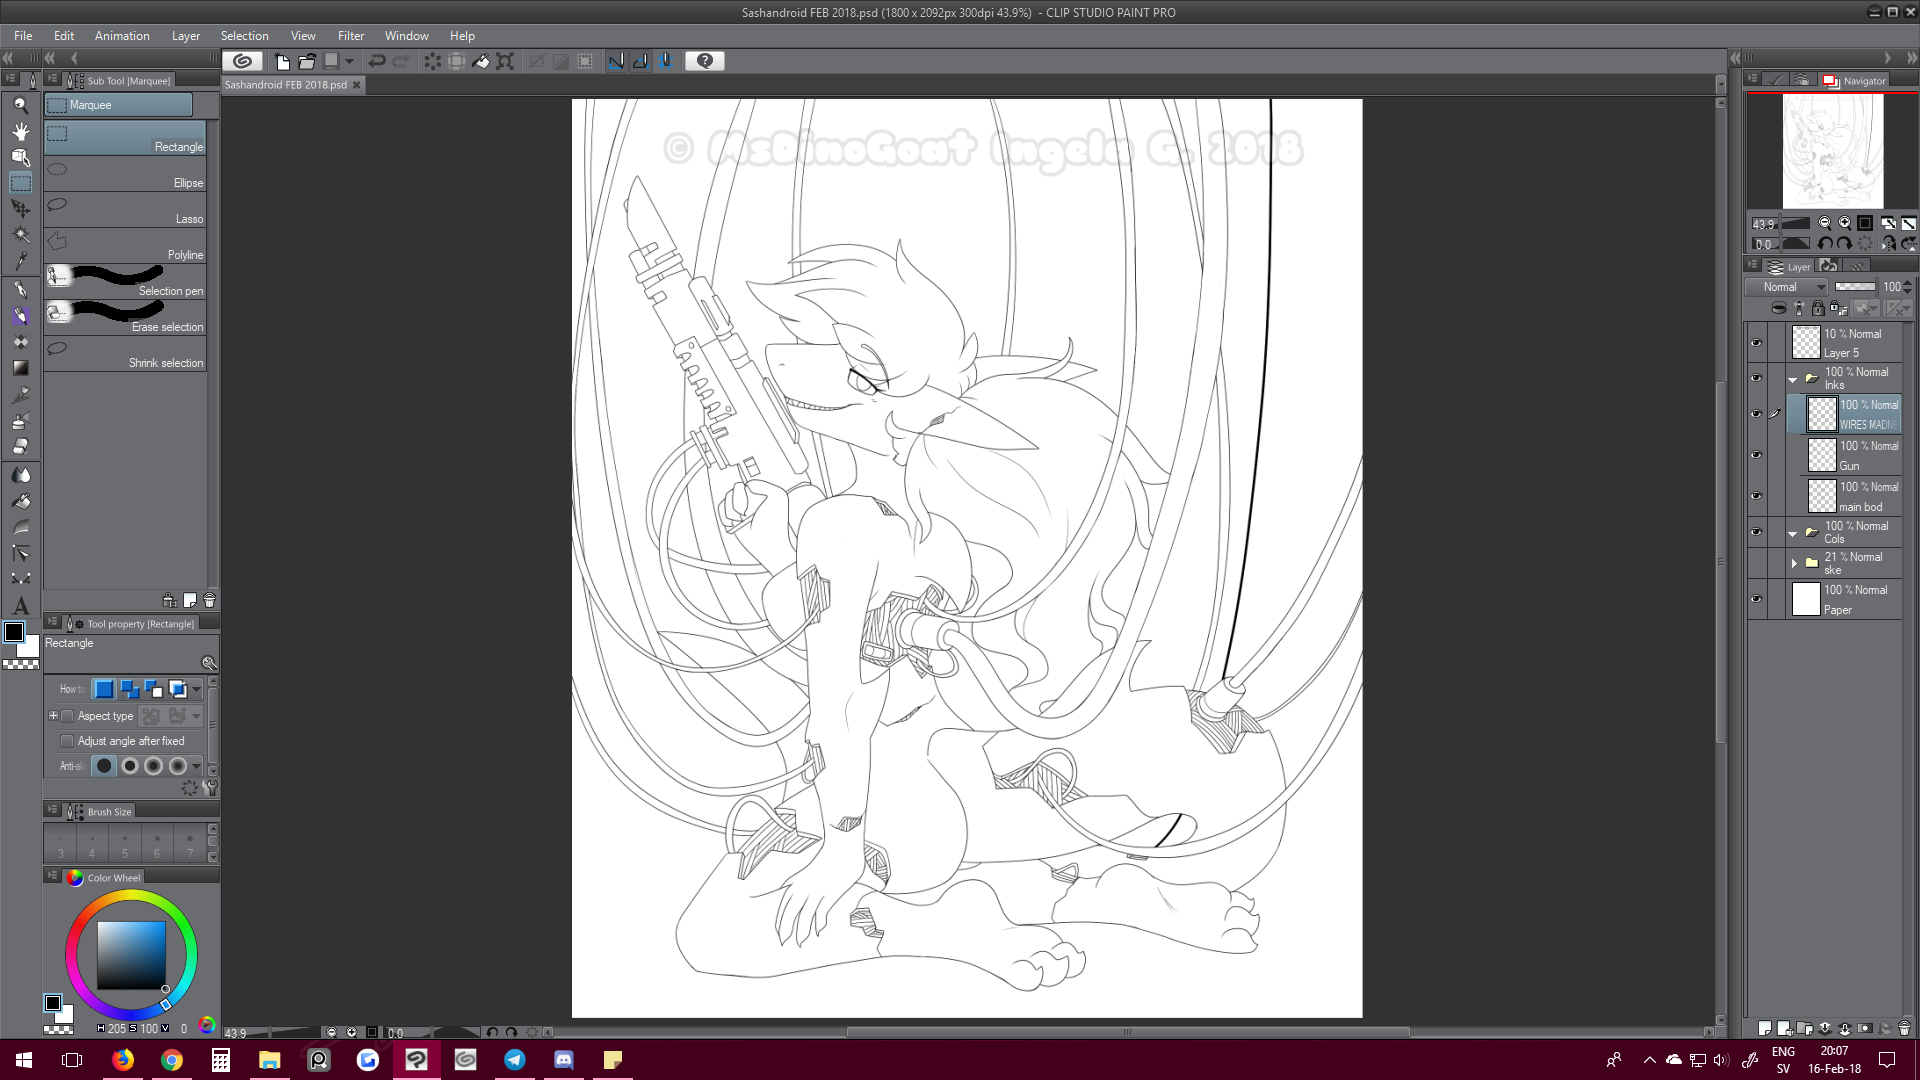The height and width of the screenshot is (1080, 1920).
Task: Select the Gradient tool
Action: 20,368
